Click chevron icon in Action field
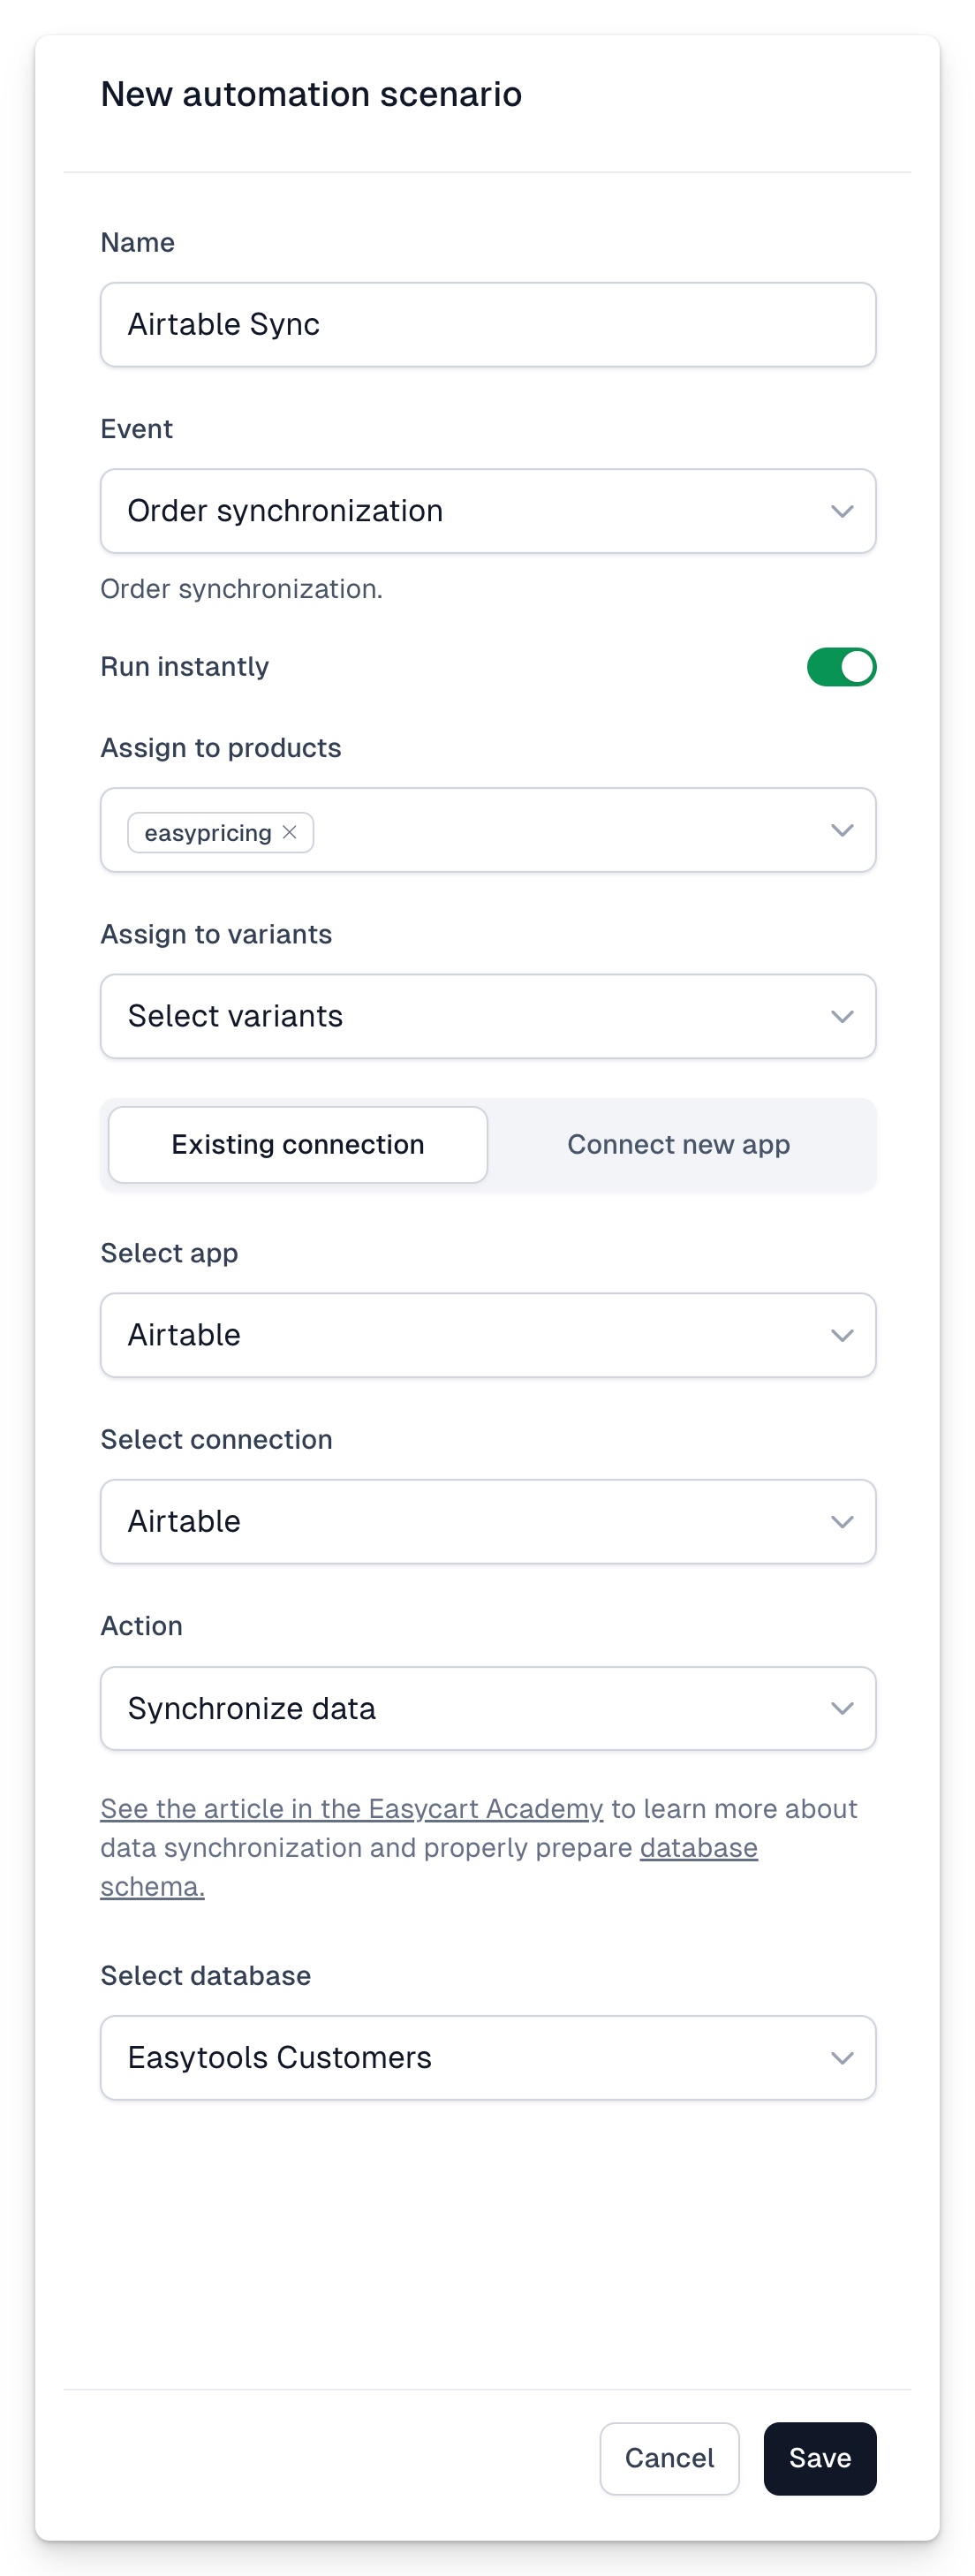The image size is (975, 2576). coord(842,1708)
